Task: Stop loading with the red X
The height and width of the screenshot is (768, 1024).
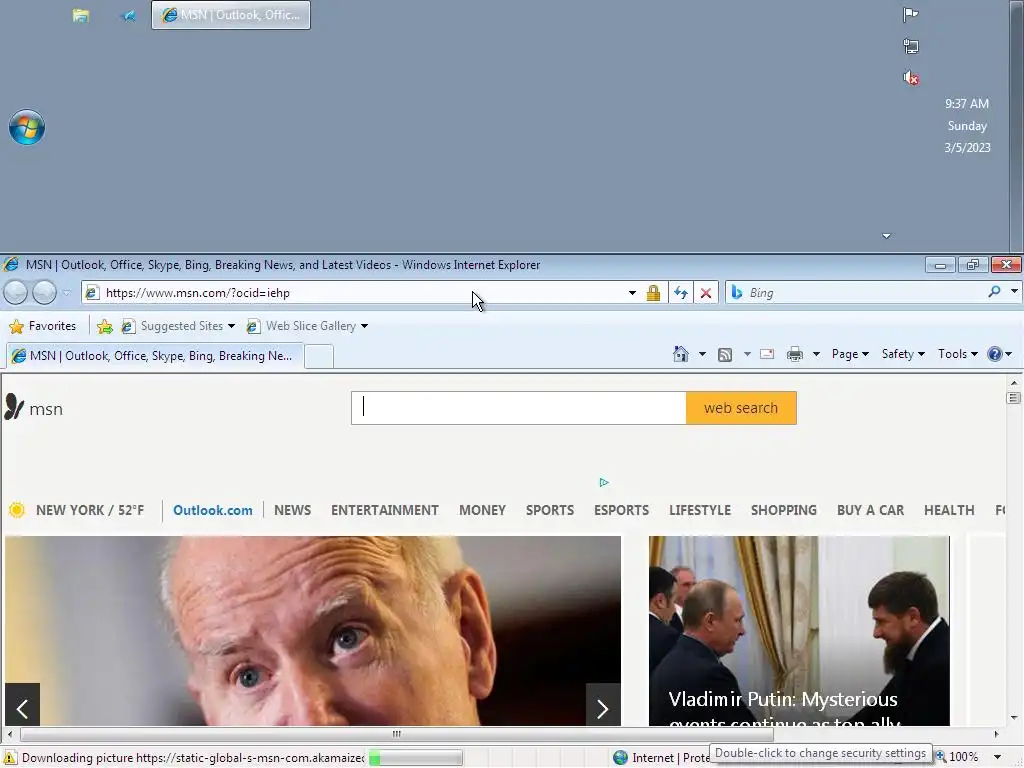Action: (706, 293)
